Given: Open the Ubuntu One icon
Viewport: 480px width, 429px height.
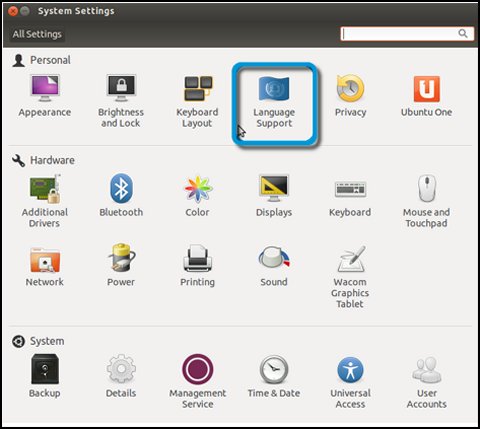Looking at the screenshot, I should [x=426, y=96].
